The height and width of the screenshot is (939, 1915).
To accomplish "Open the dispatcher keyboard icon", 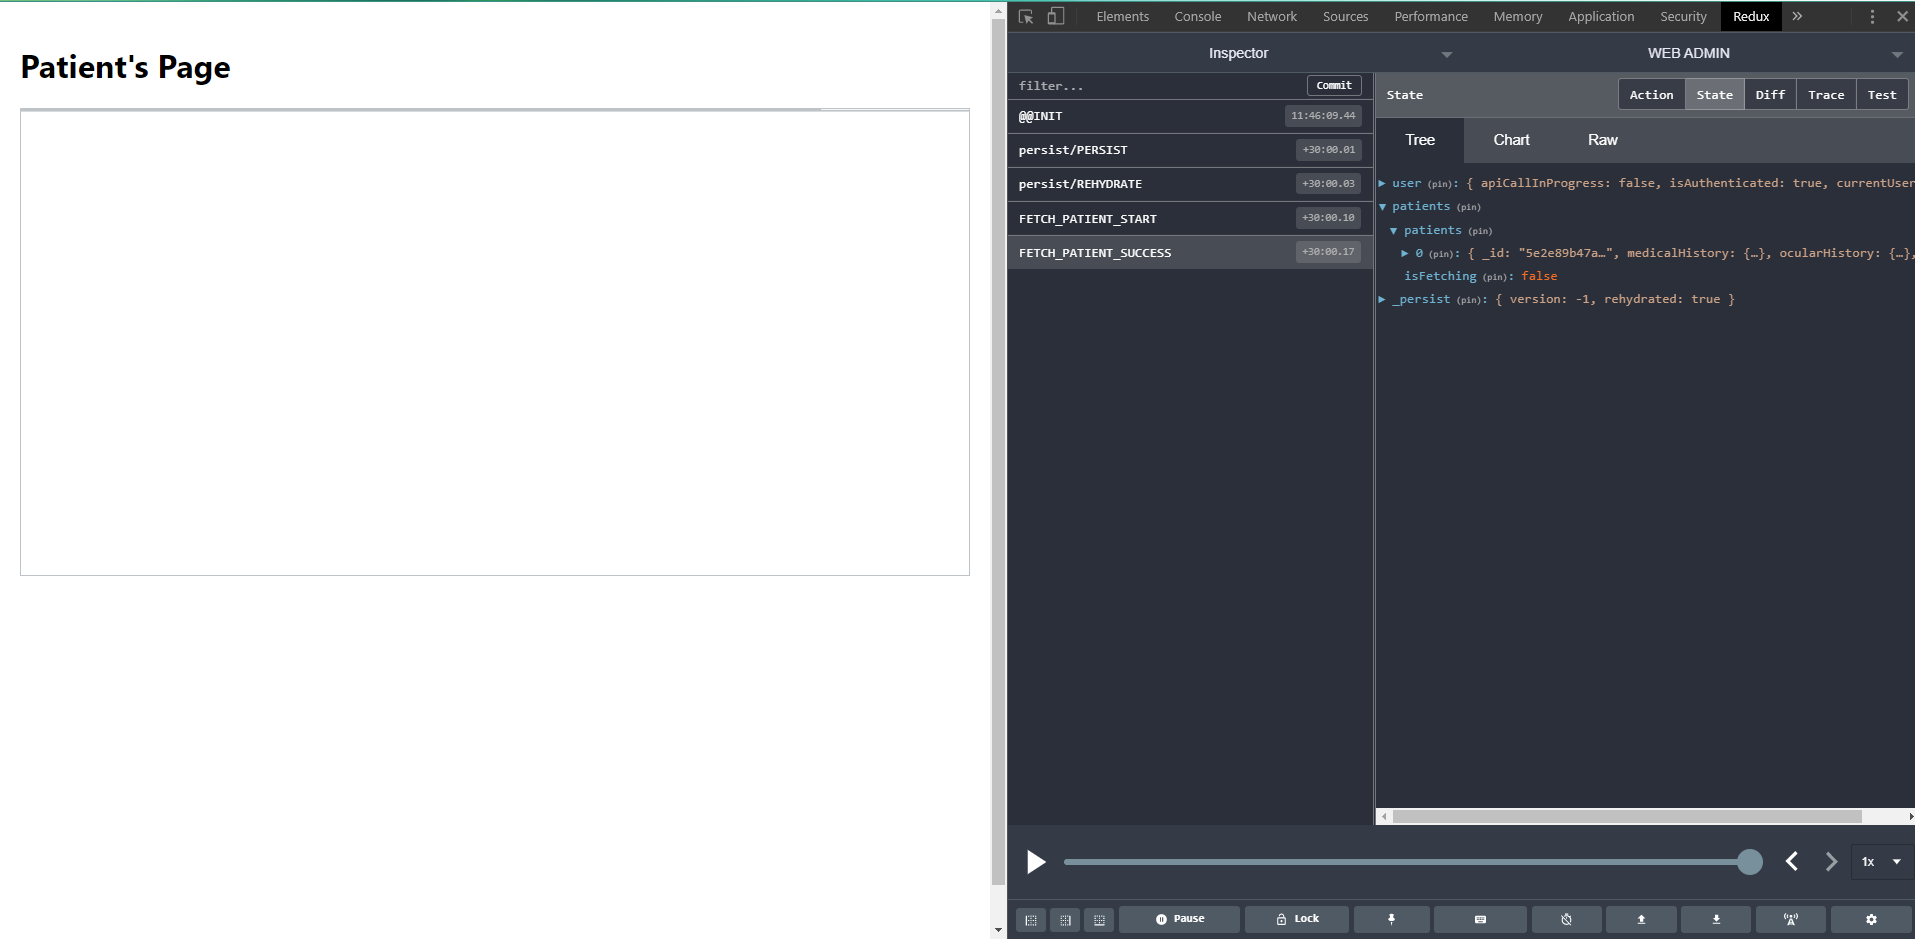I will click(x=1480, y=920).
